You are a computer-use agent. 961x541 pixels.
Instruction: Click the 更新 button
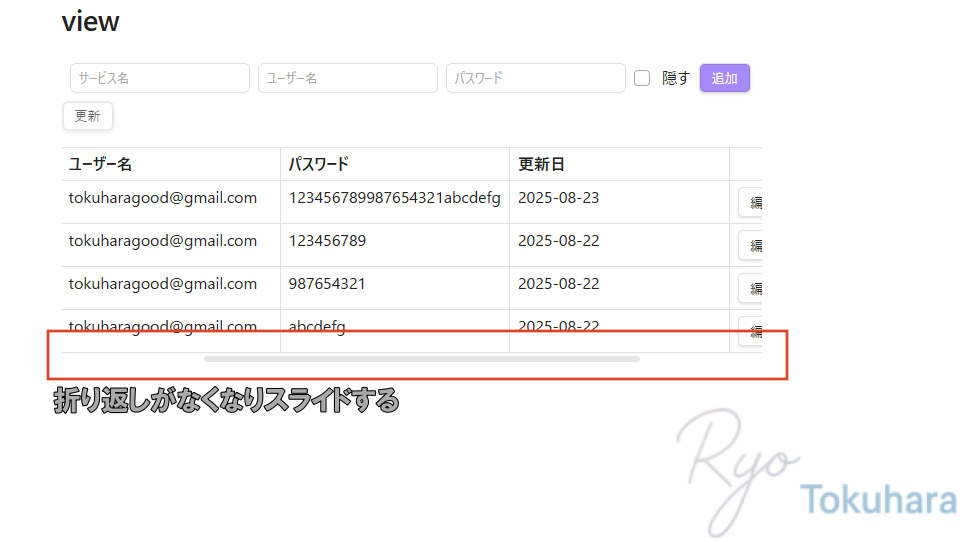pyautogui.click(x=88, y=116)
